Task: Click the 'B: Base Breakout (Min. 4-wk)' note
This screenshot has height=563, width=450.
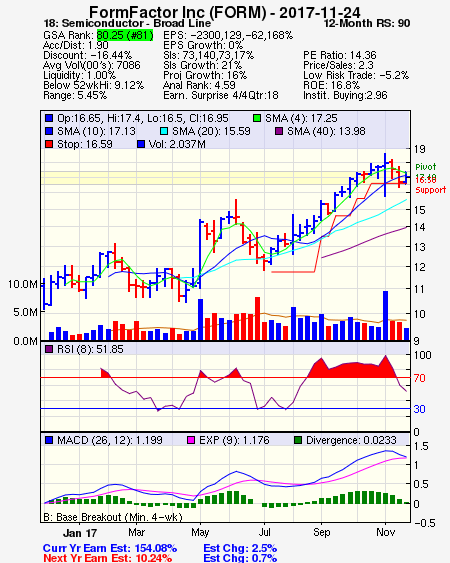Action: click(x=113, y=517)
